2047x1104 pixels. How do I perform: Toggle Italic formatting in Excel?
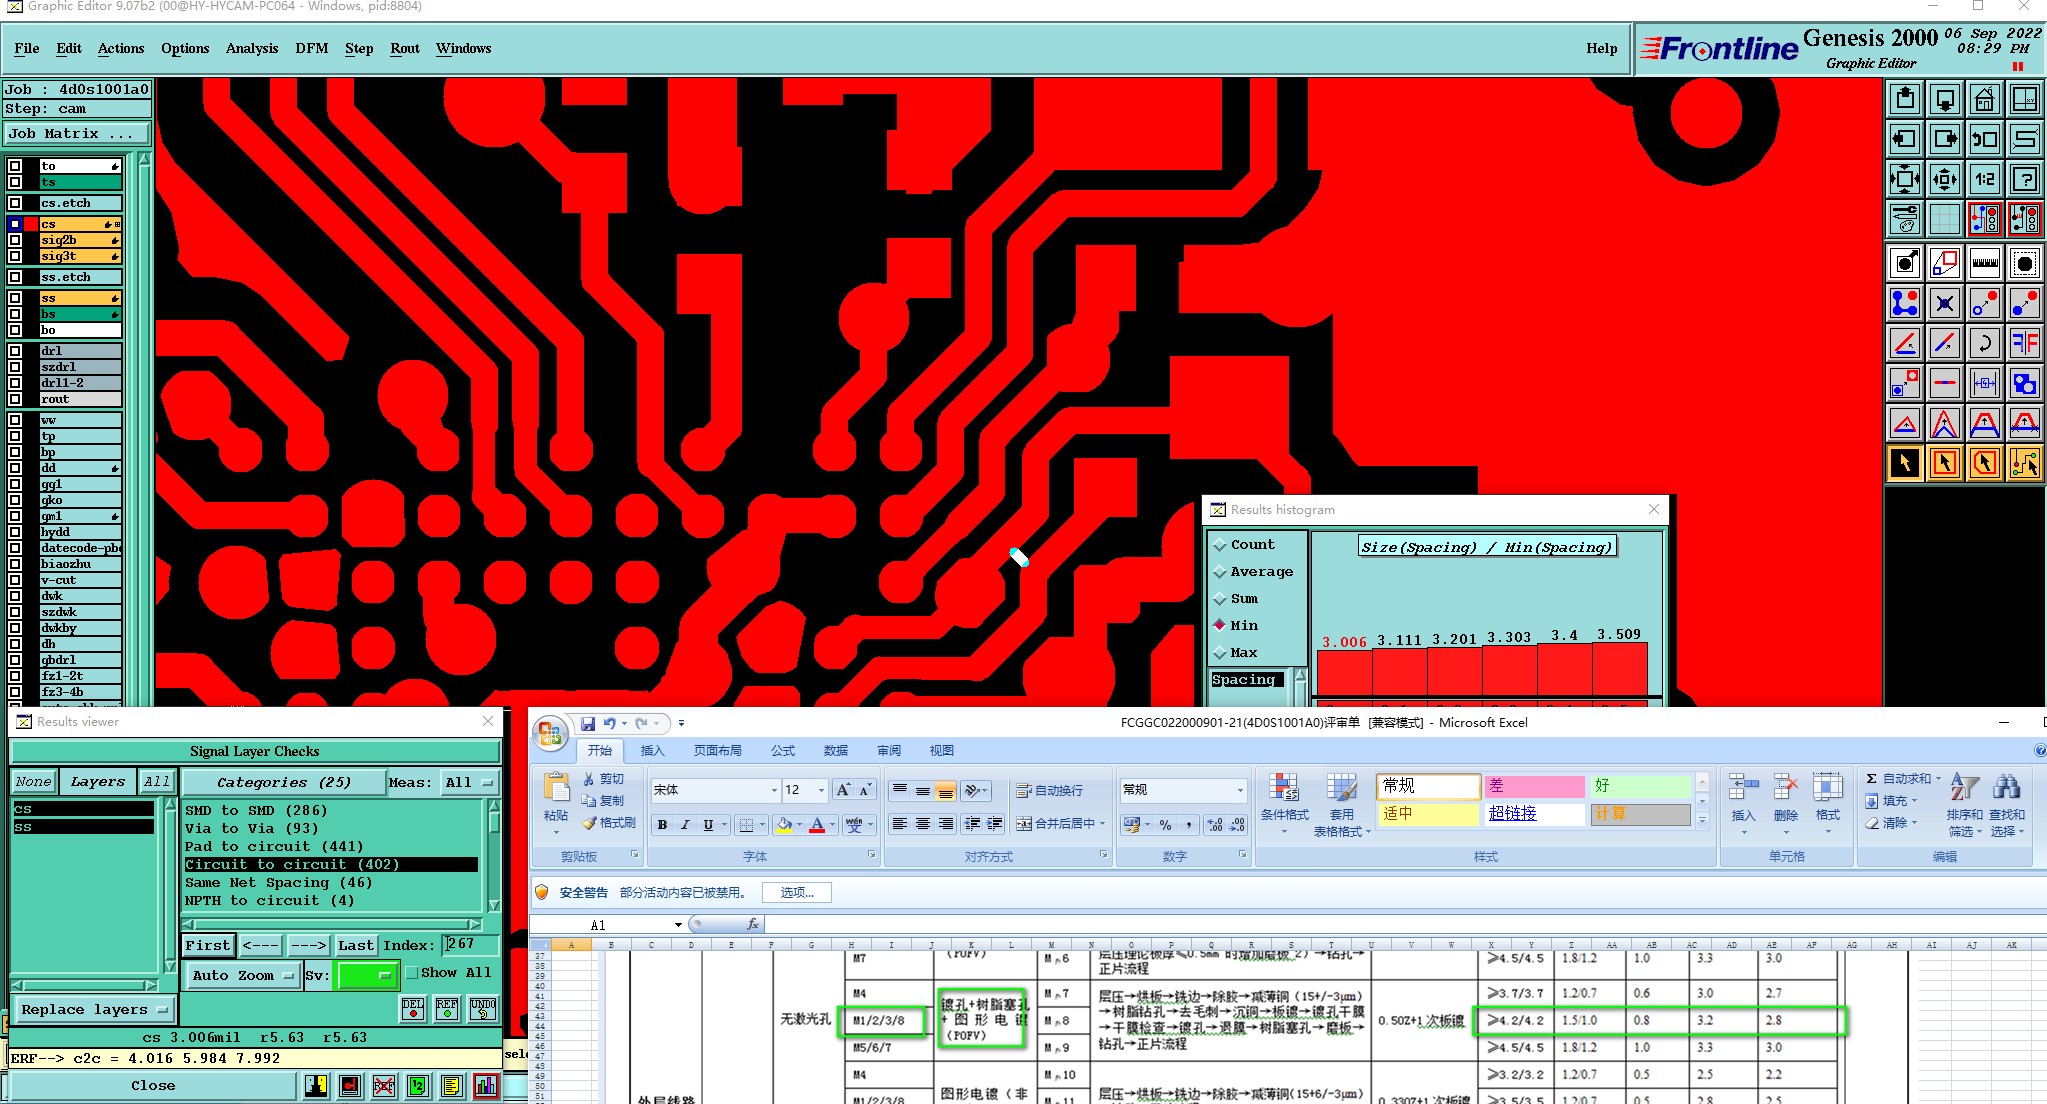(x=685, y=825)
